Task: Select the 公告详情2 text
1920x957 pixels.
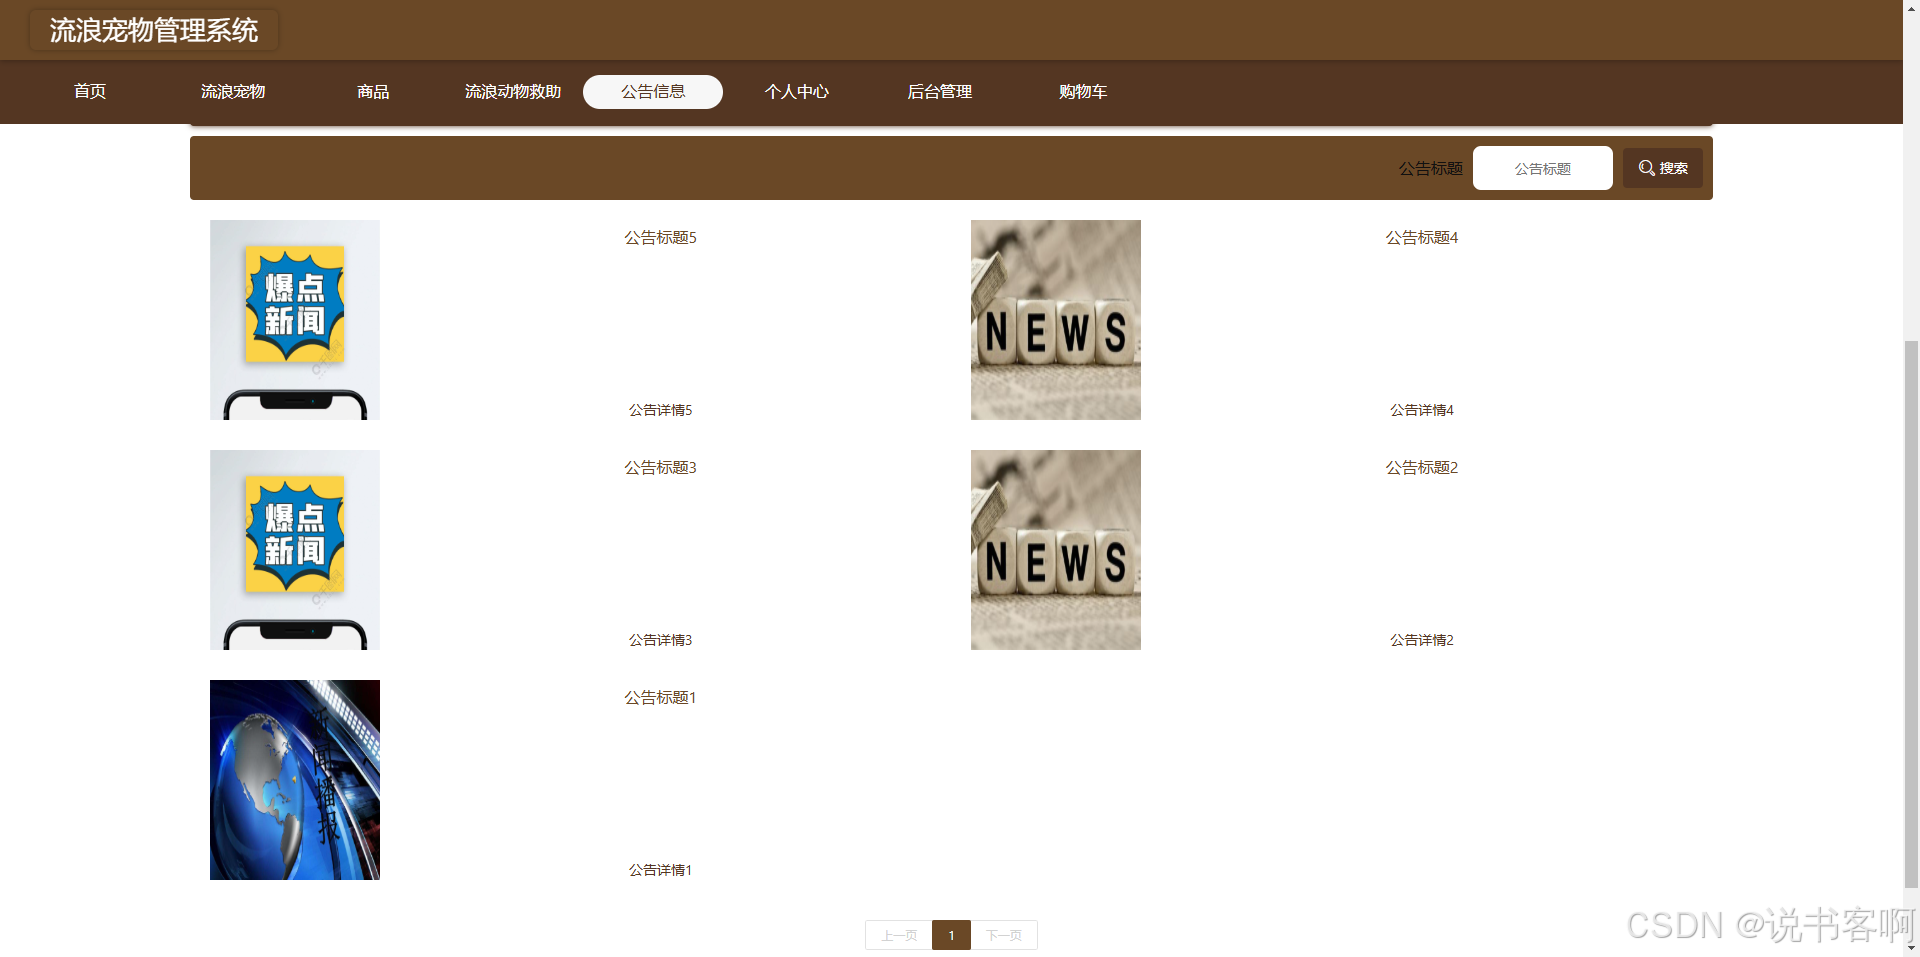Action: (1422, 640)
